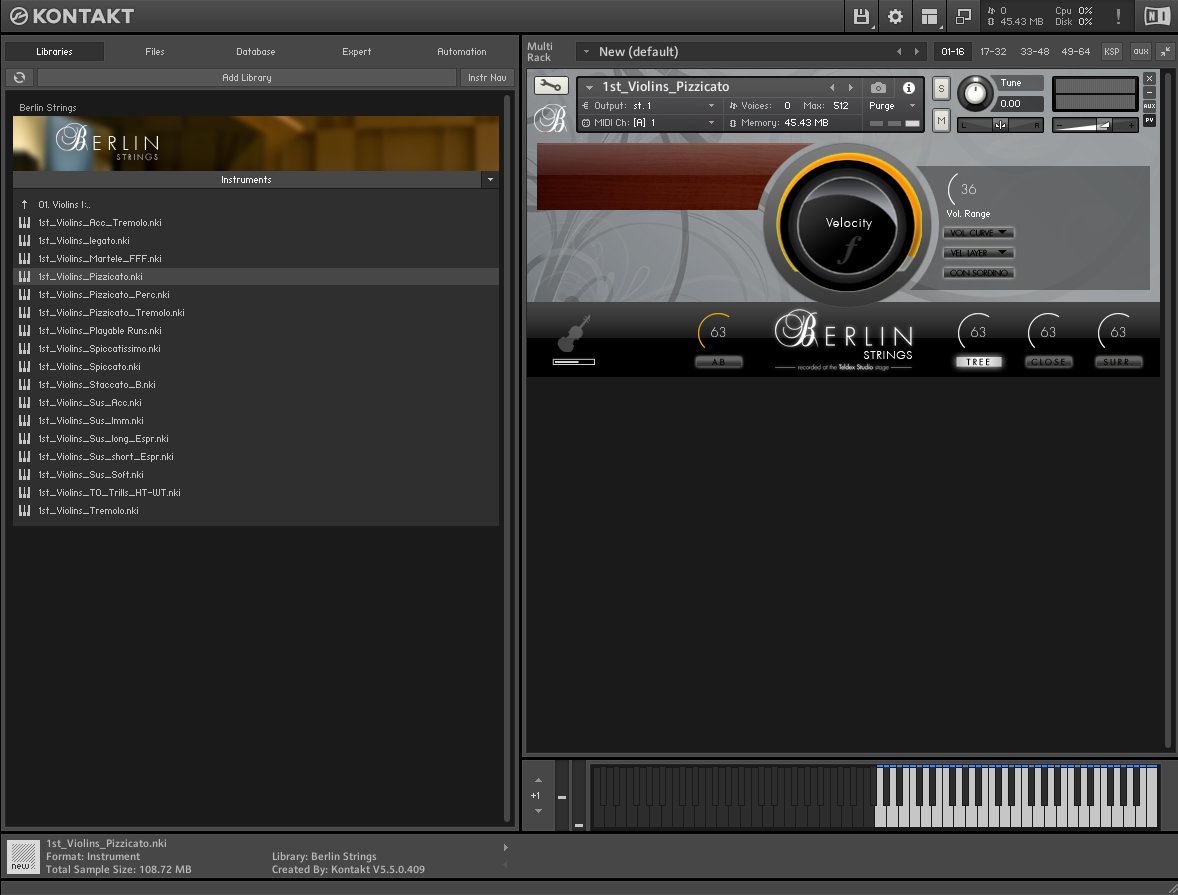The width and height of the screenshot is (1178, 895).
Task: Click the save floppy disk icon
Action: [x=861, y=17]
